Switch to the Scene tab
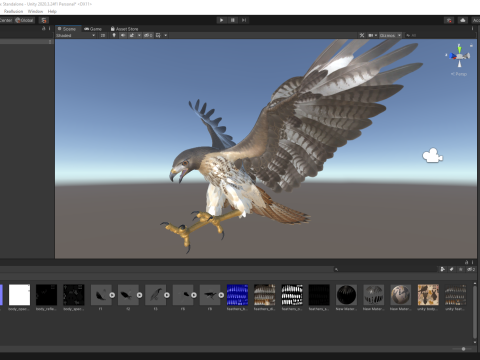The height and width of the screenshot is (360, 480). pos(67,29)
